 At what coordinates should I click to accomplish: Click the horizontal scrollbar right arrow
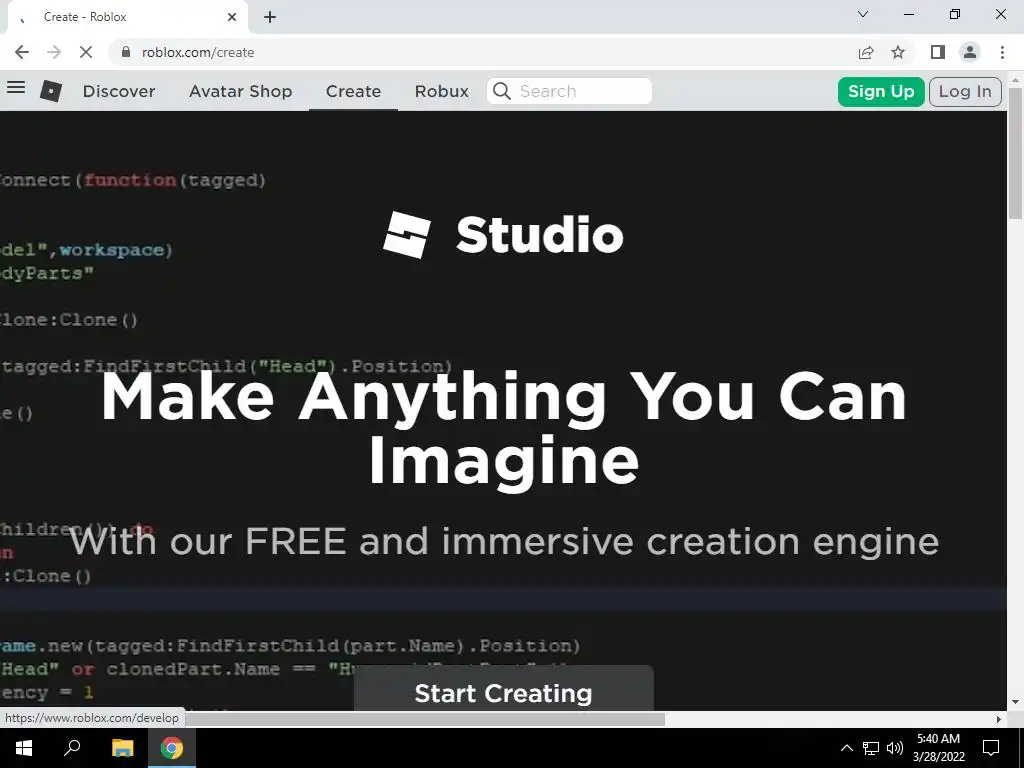pyautogui.click(x=999, y=720)
